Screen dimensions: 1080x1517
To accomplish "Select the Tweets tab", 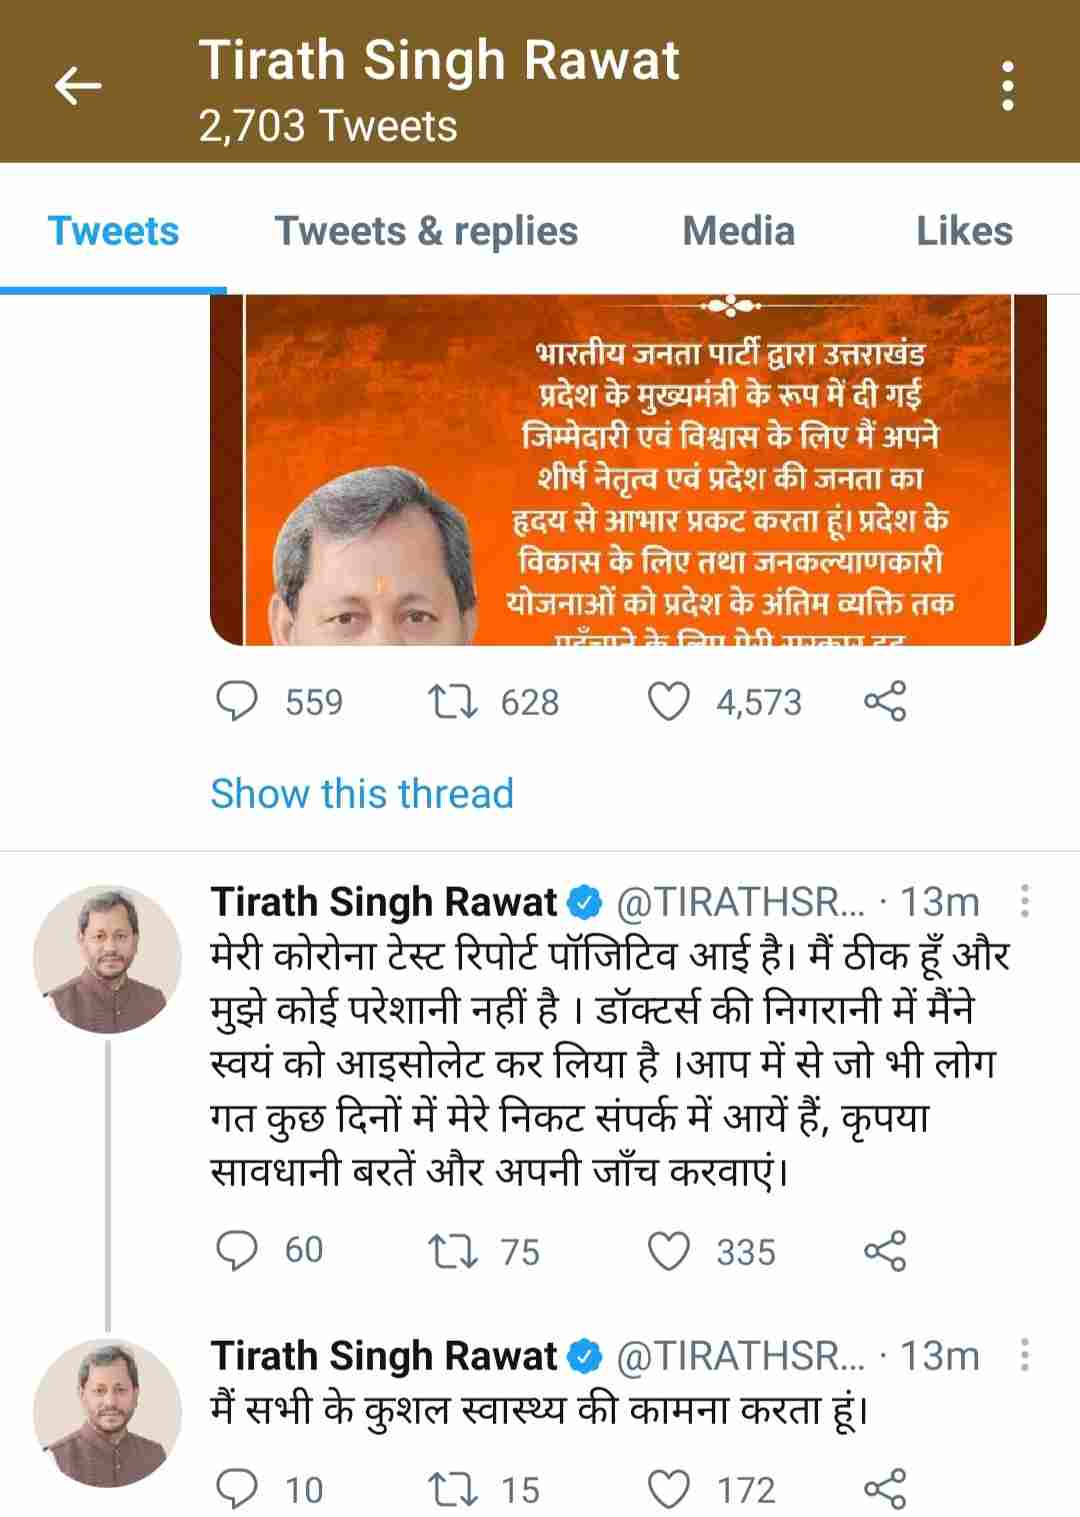I will click(113, 231).
